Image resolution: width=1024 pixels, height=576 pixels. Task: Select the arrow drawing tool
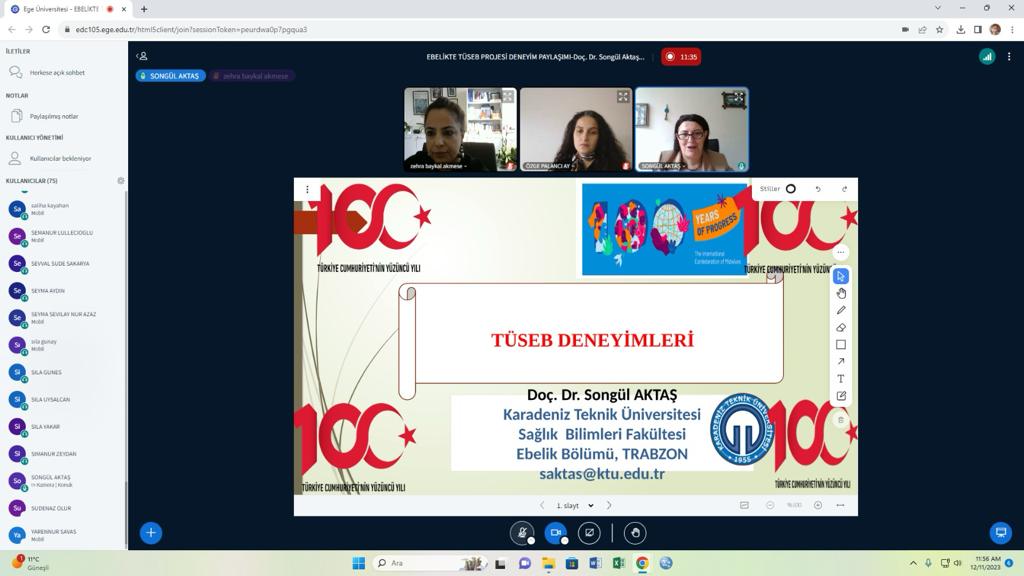[x=840, y=361]
